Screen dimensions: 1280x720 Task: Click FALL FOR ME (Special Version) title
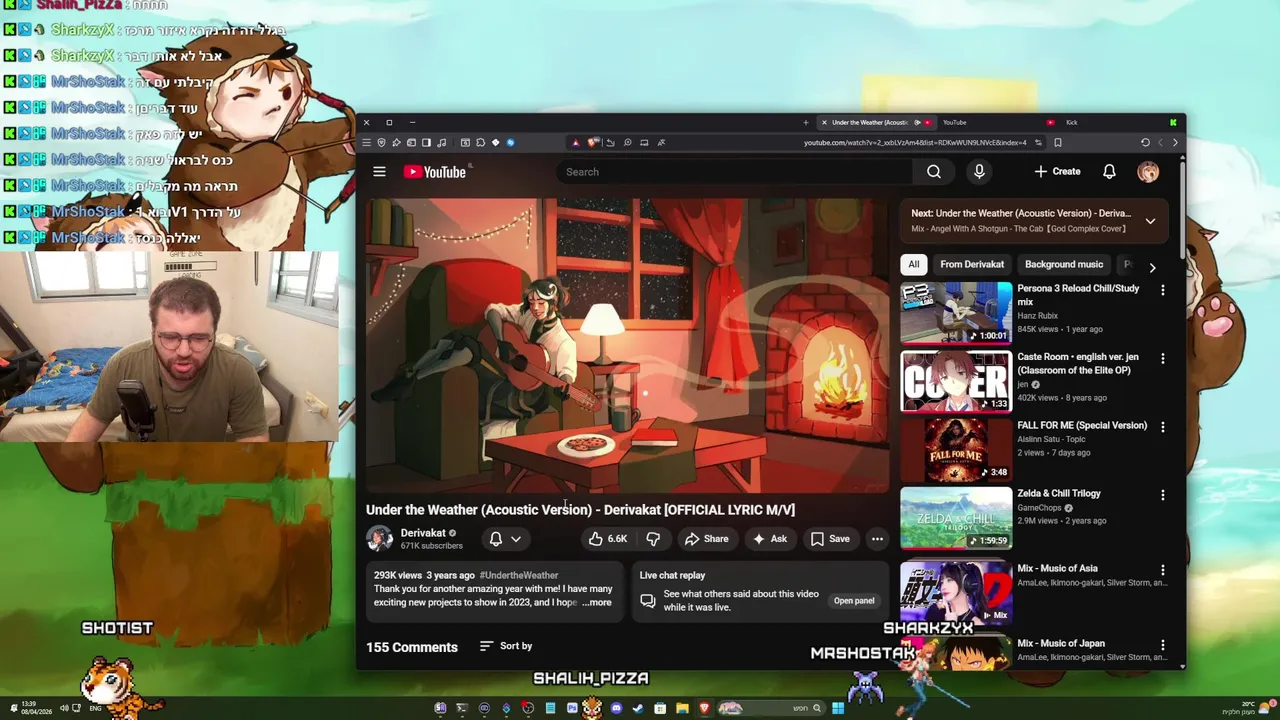[1082, 426]
